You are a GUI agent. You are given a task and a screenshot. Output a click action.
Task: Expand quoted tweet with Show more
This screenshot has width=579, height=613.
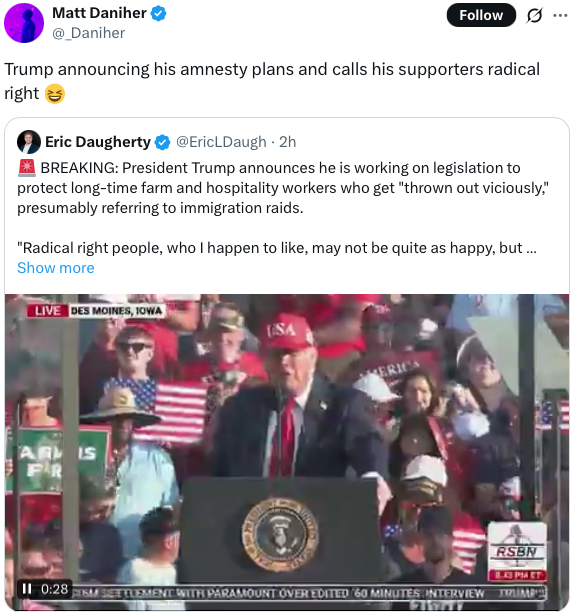56,268
